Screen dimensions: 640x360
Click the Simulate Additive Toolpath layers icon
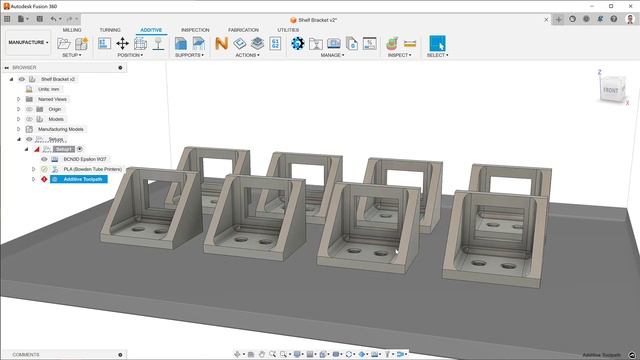point(257,43)
